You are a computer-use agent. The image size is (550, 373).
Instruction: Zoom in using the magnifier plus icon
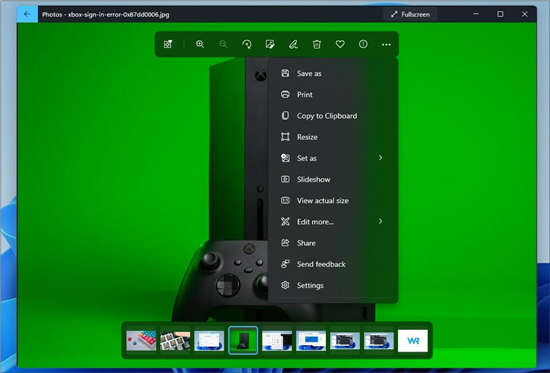tap(200, 44)
